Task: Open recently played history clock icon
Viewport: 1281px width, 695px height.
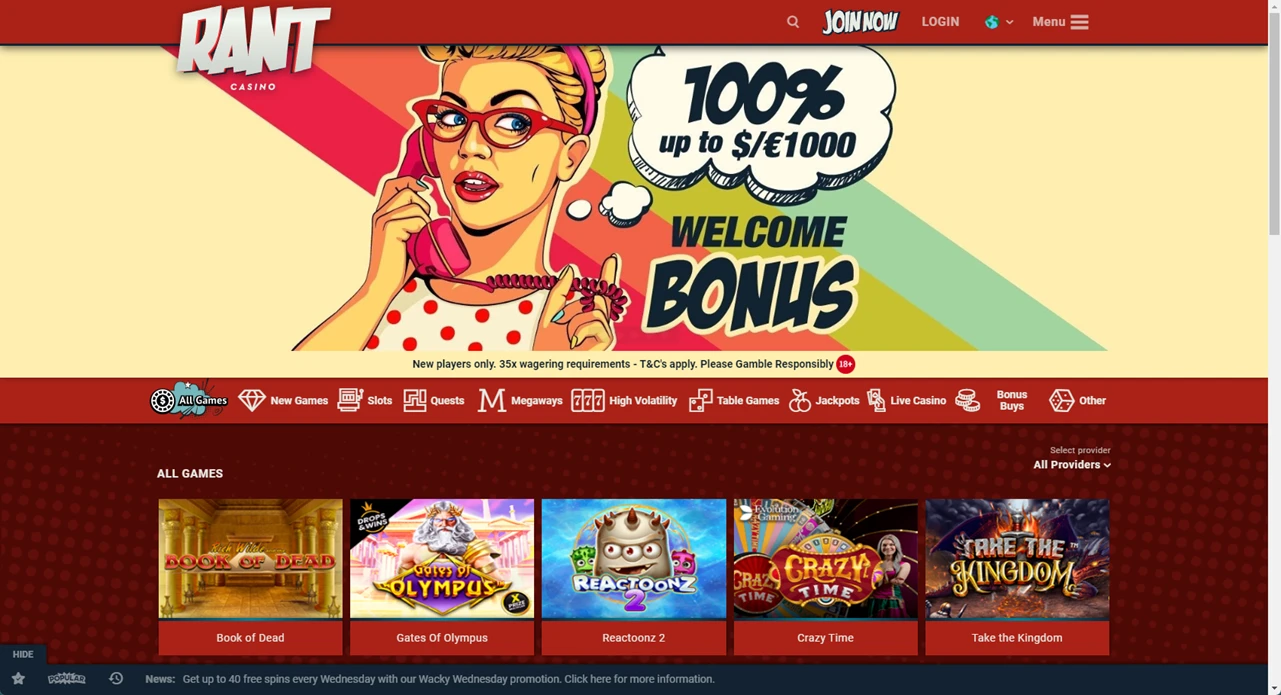Action: (x=116, y=678)
